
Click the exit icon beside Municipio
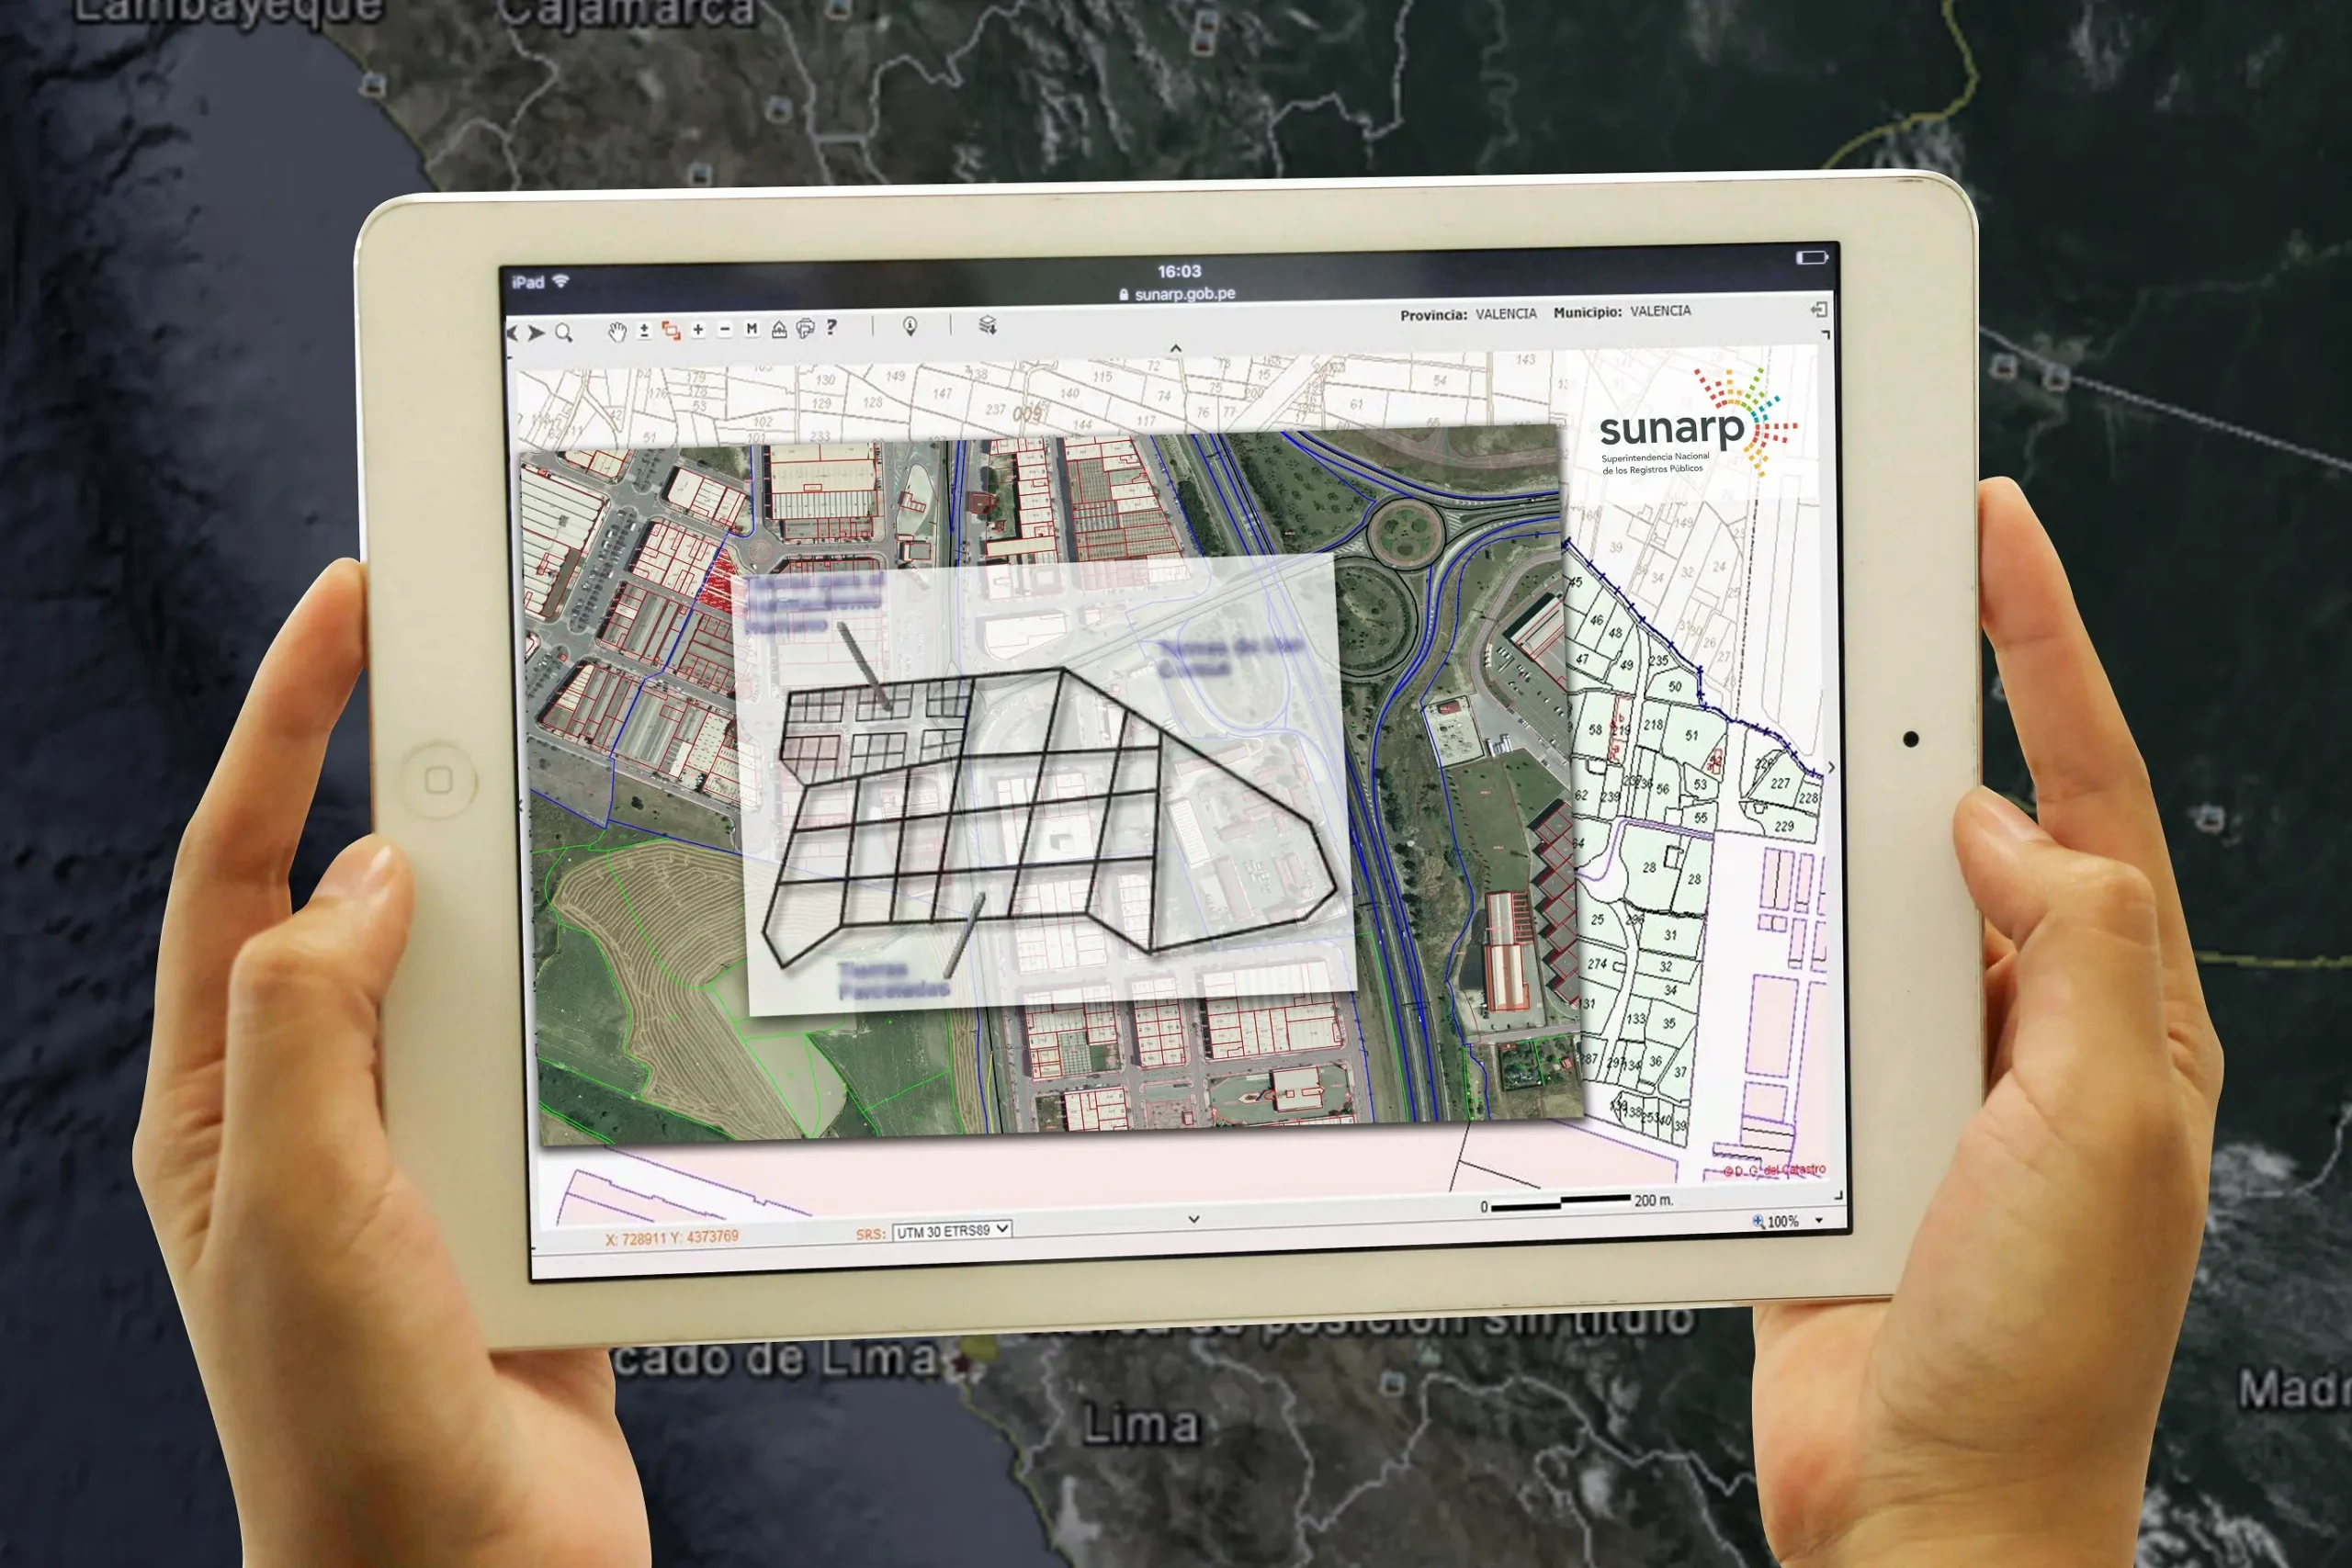tap(1819, 310)
